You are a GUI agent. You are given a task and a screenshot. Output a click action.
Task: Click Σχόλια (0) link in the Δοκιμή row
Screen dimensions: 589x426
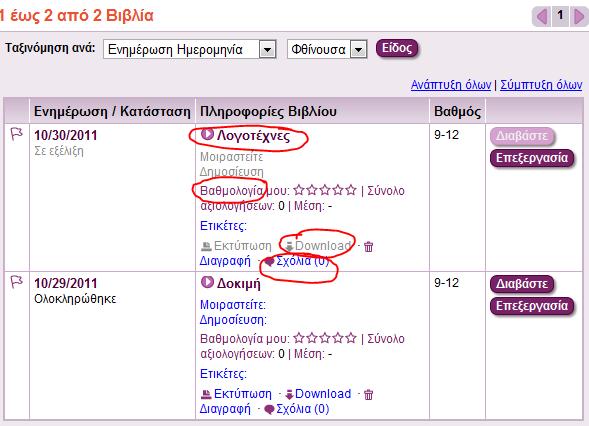(303, 409)
